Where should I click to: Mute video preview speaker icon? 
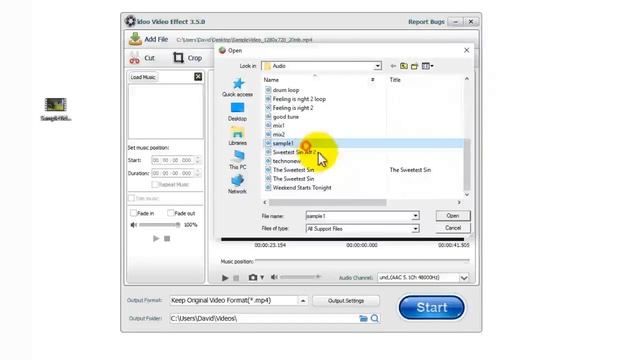tap(274, 277)
